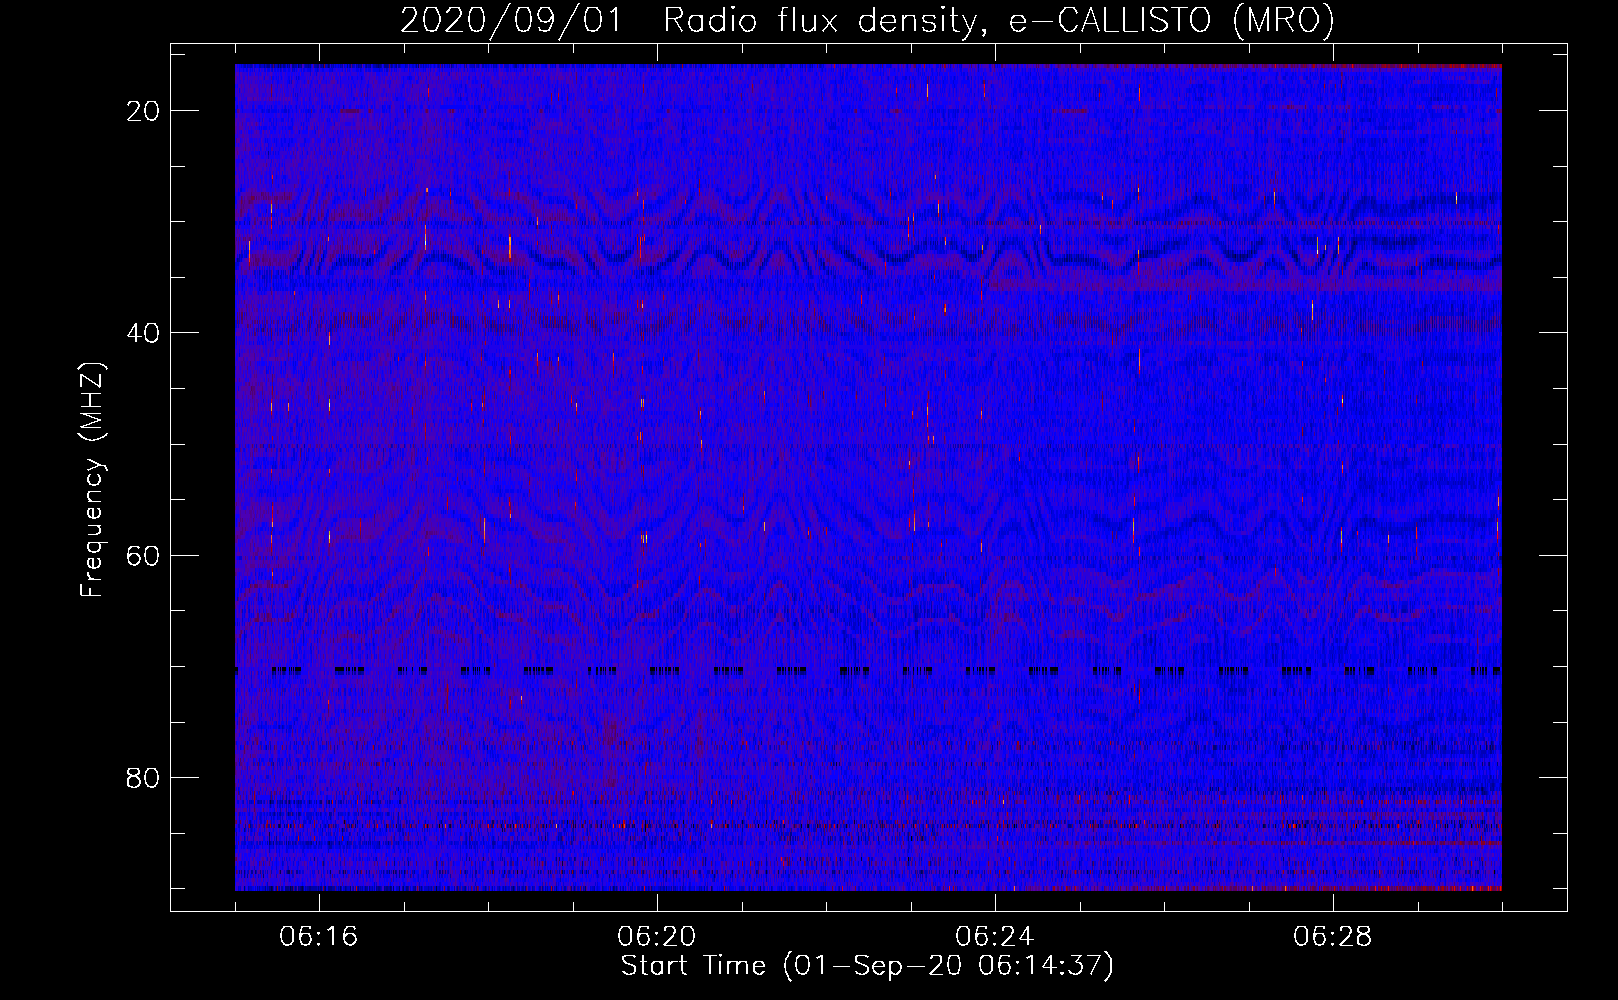Click the 06:28 time tick label
The image size is (1618, 1000).
[x=1333, y=937]
